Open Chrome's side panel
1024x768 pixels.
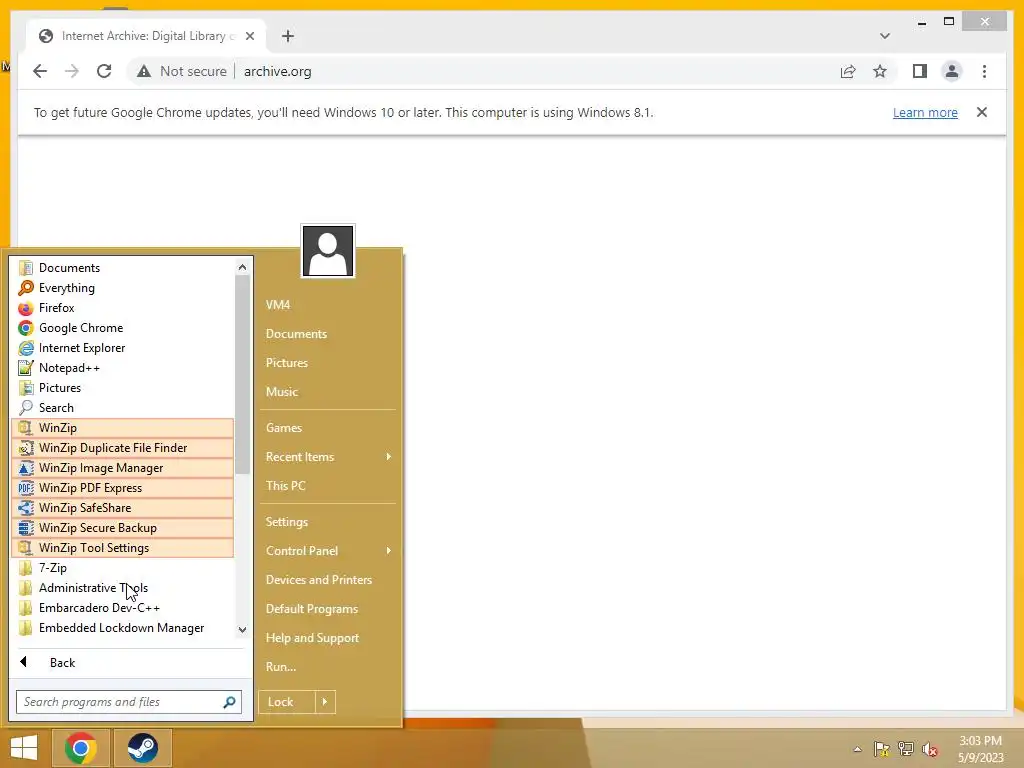(x=920, y=71)
